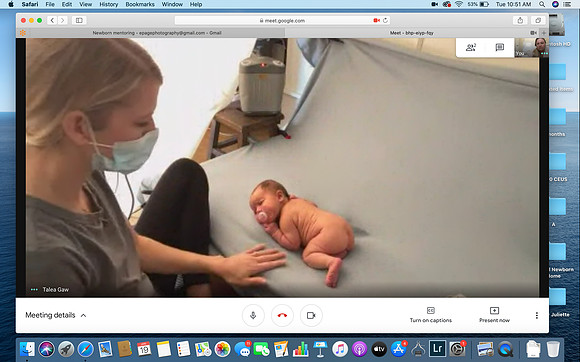
Task: Click the red camera-in-use indicator in address bar
Action: pyautogui.click(x=377, y=20)
